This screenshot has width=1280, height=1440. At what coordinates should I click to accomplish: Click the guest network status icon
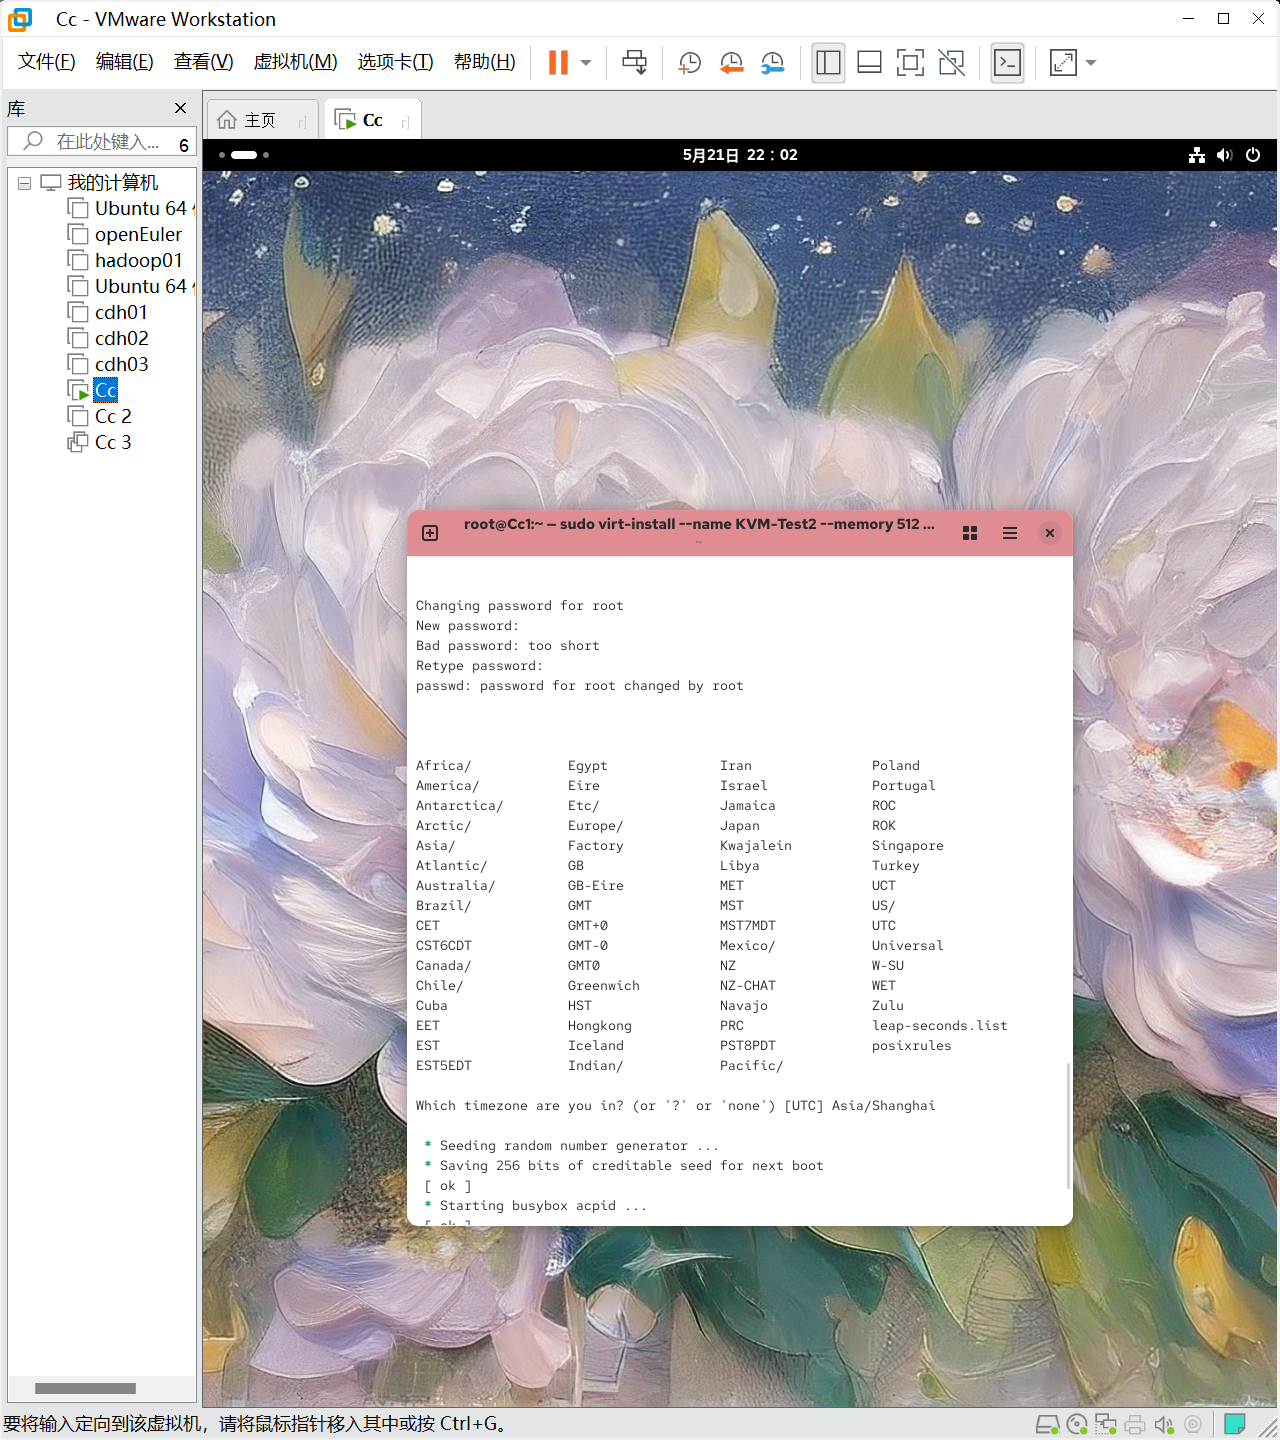(1196, 155)
